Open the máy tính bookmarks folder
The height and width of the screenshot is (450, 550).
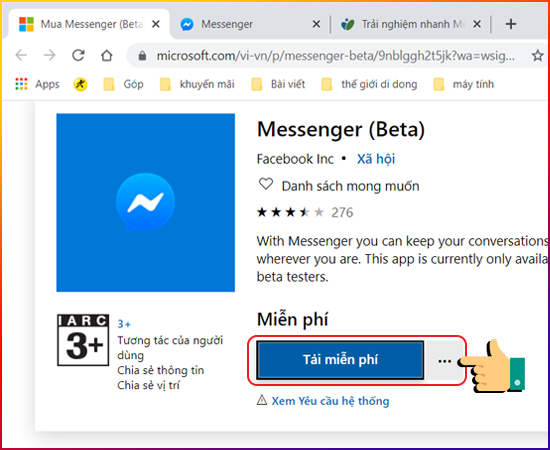coord(463,84)
